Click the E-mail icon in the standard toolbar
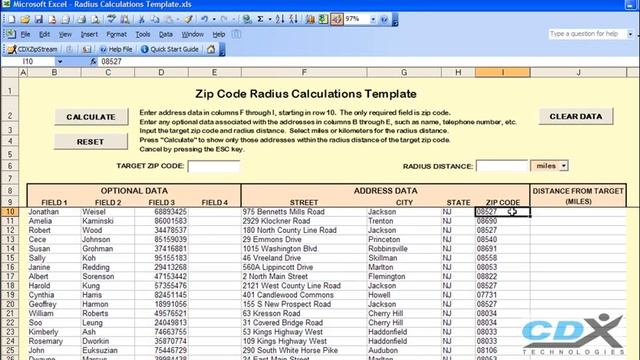The height and width of the screenshot is (360, 640). [65, 19]
